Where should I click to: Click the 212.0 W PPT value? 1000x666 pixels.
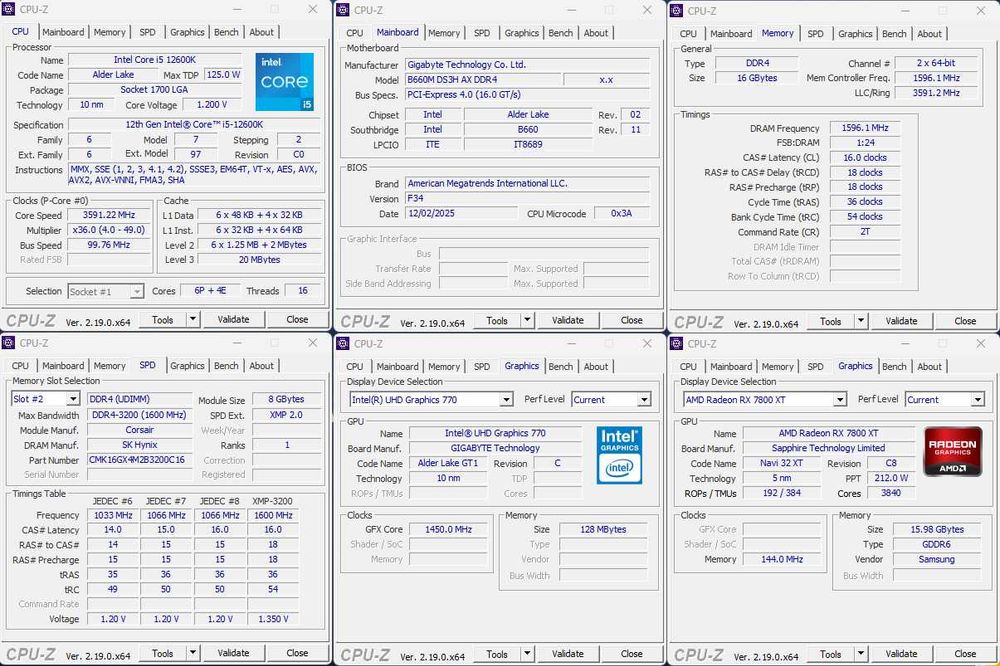(x=891, y=477)
